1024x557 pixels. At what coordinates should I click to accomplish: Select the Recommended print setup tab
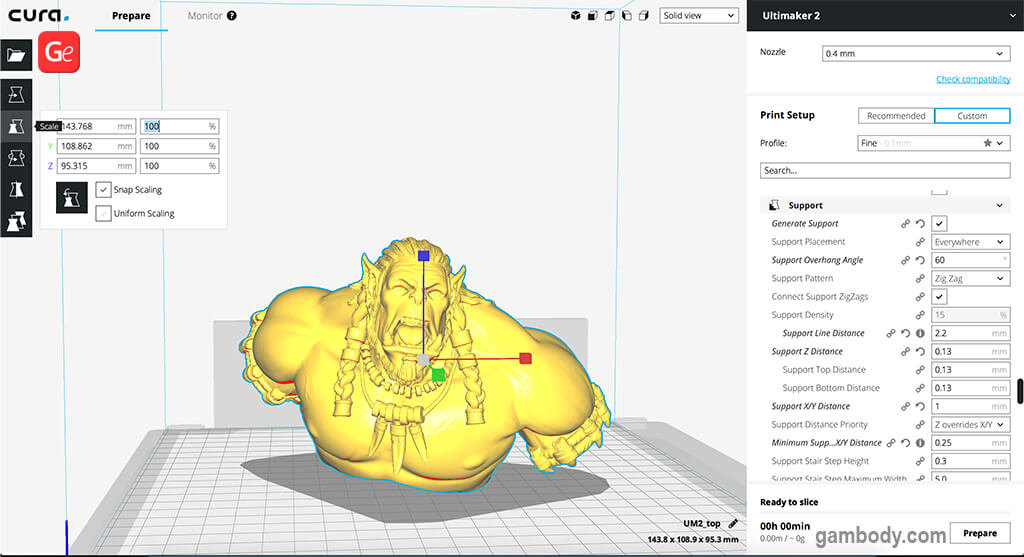(x=896, y=116)
